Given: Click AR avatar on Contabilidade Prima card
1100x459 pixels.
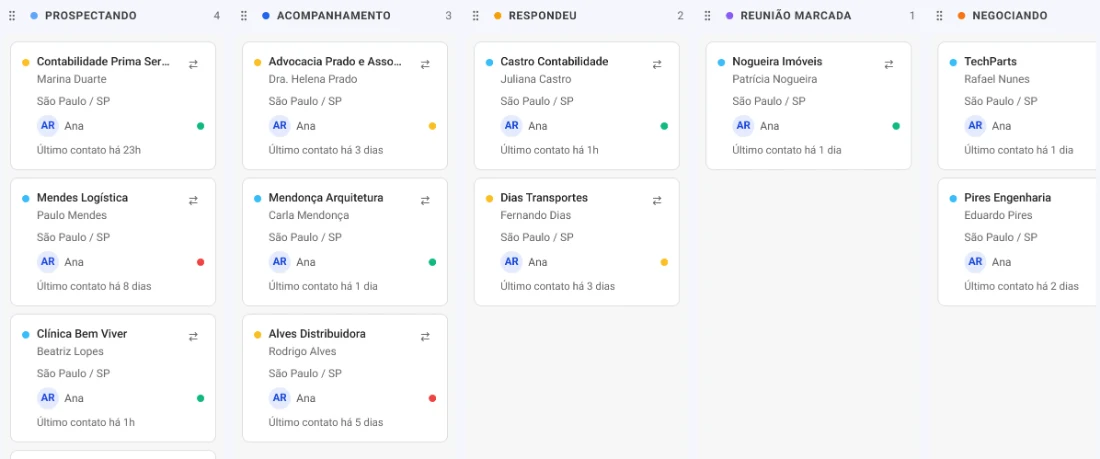Looking at the screenshot, I should point(48,126).
